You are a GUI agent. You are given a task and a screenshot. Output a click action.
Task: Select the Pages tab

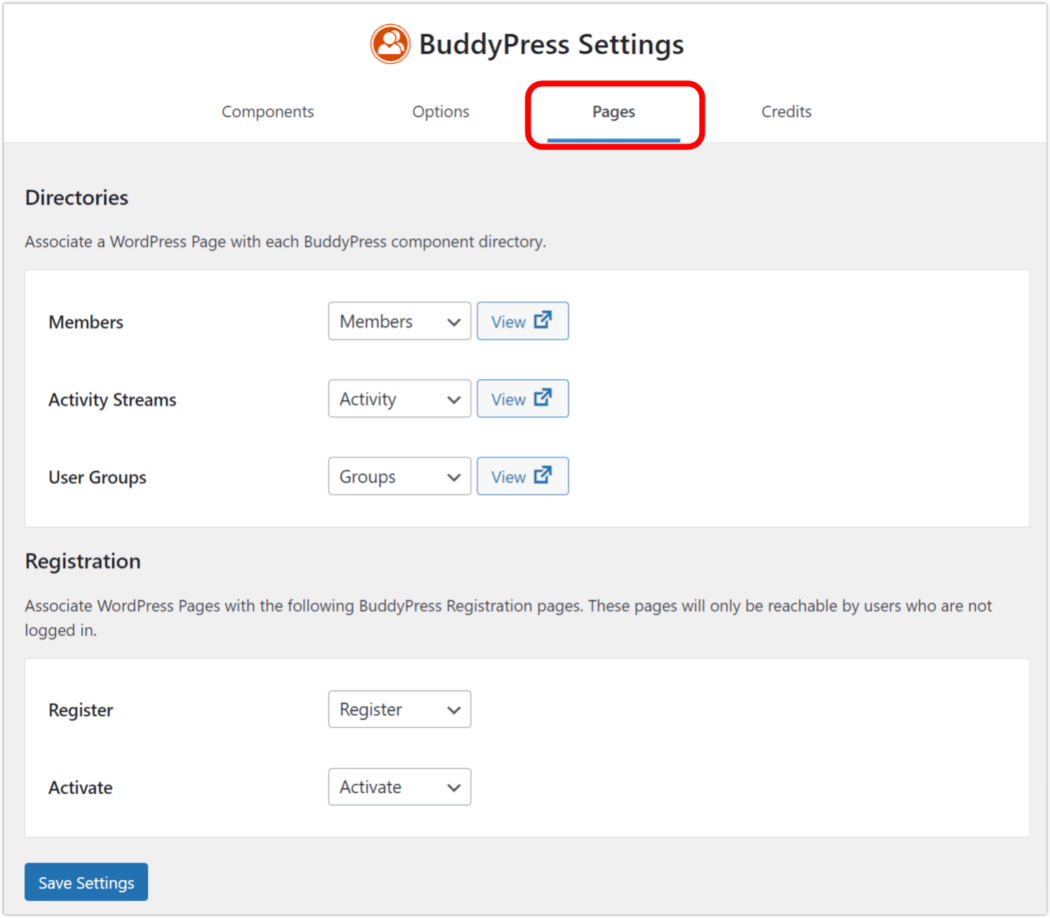[613, 112]
